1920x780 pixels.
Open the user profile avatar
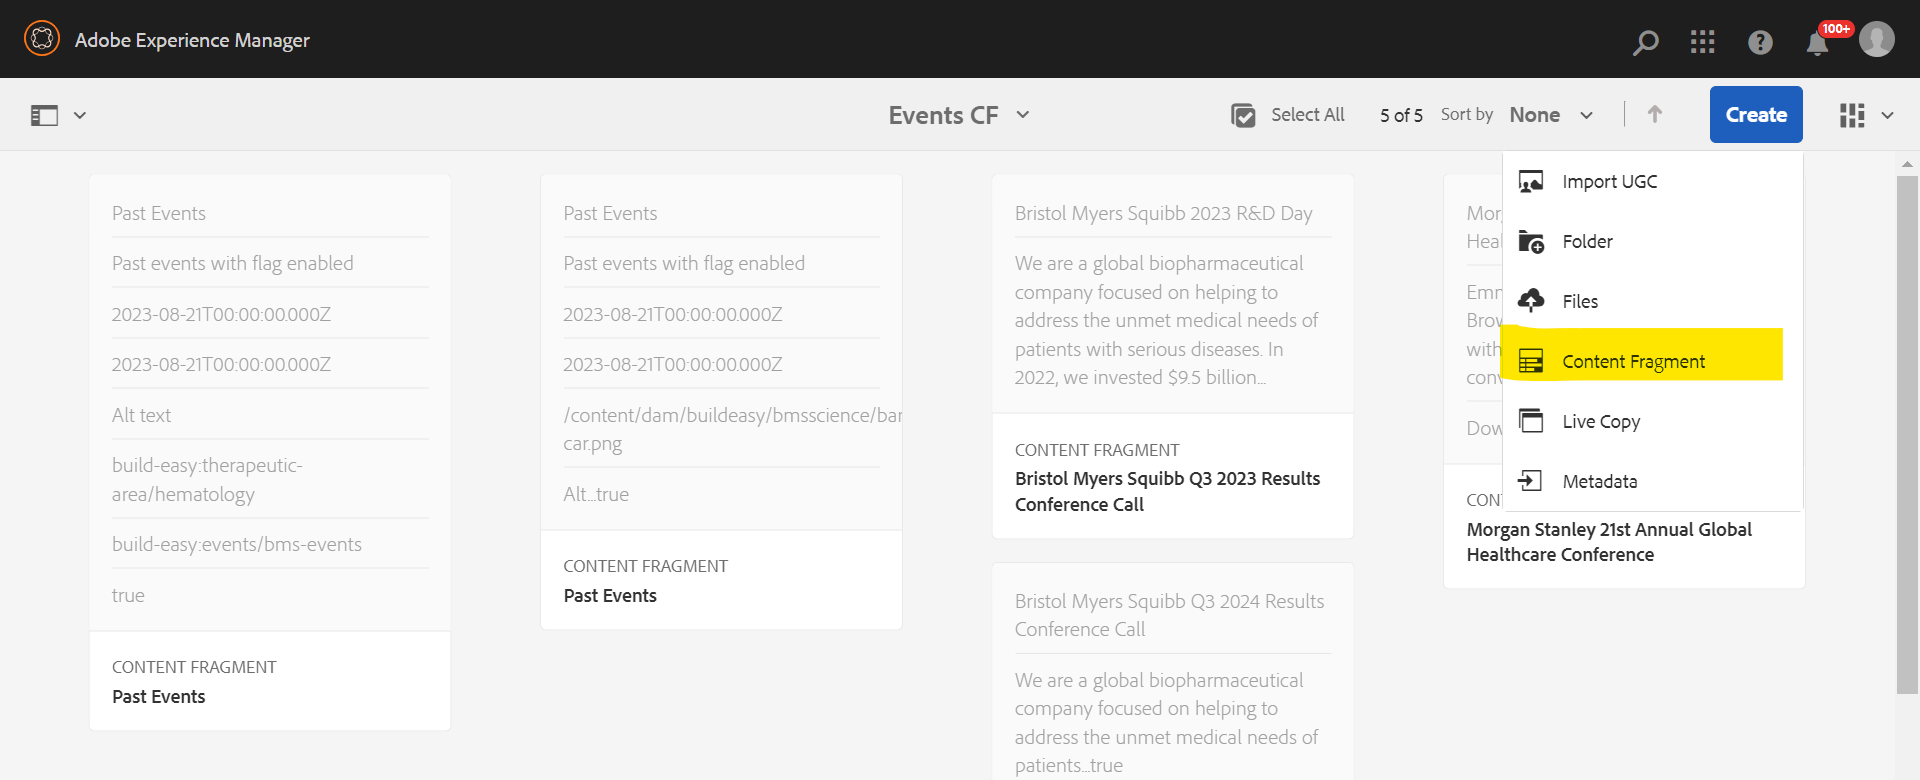tap(1877, 39)
